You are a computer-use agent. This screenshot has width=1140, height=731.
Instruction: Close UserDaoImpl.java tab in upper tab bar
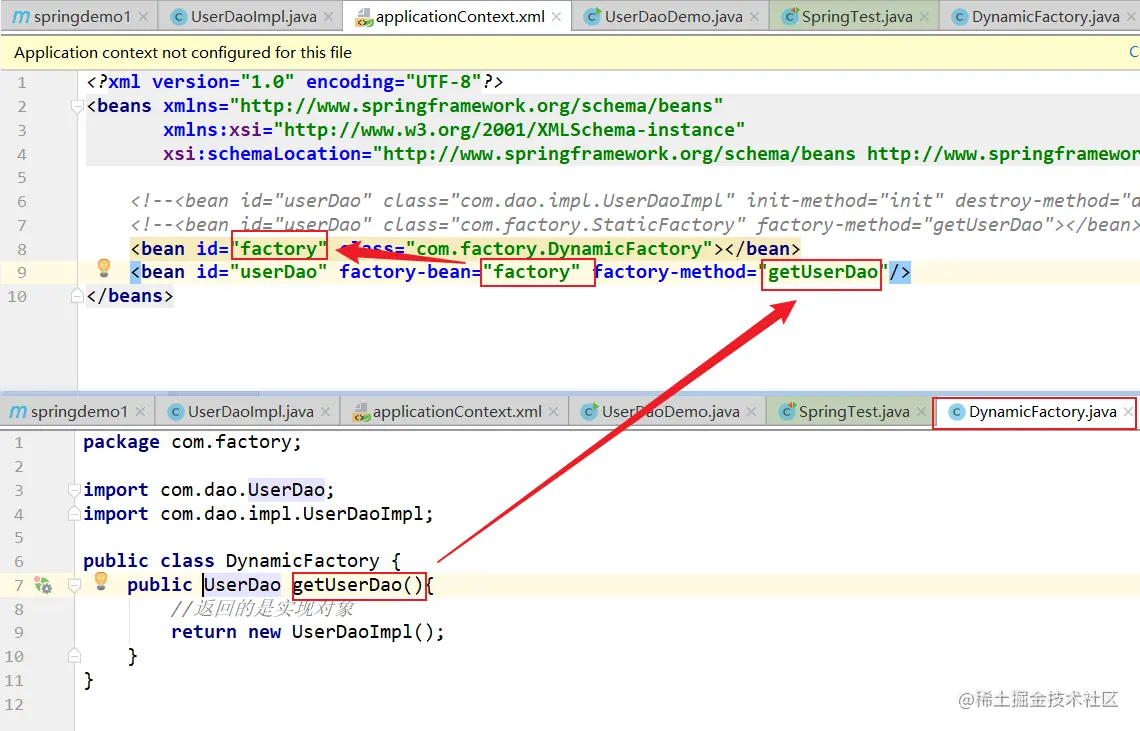coord(329,17)
